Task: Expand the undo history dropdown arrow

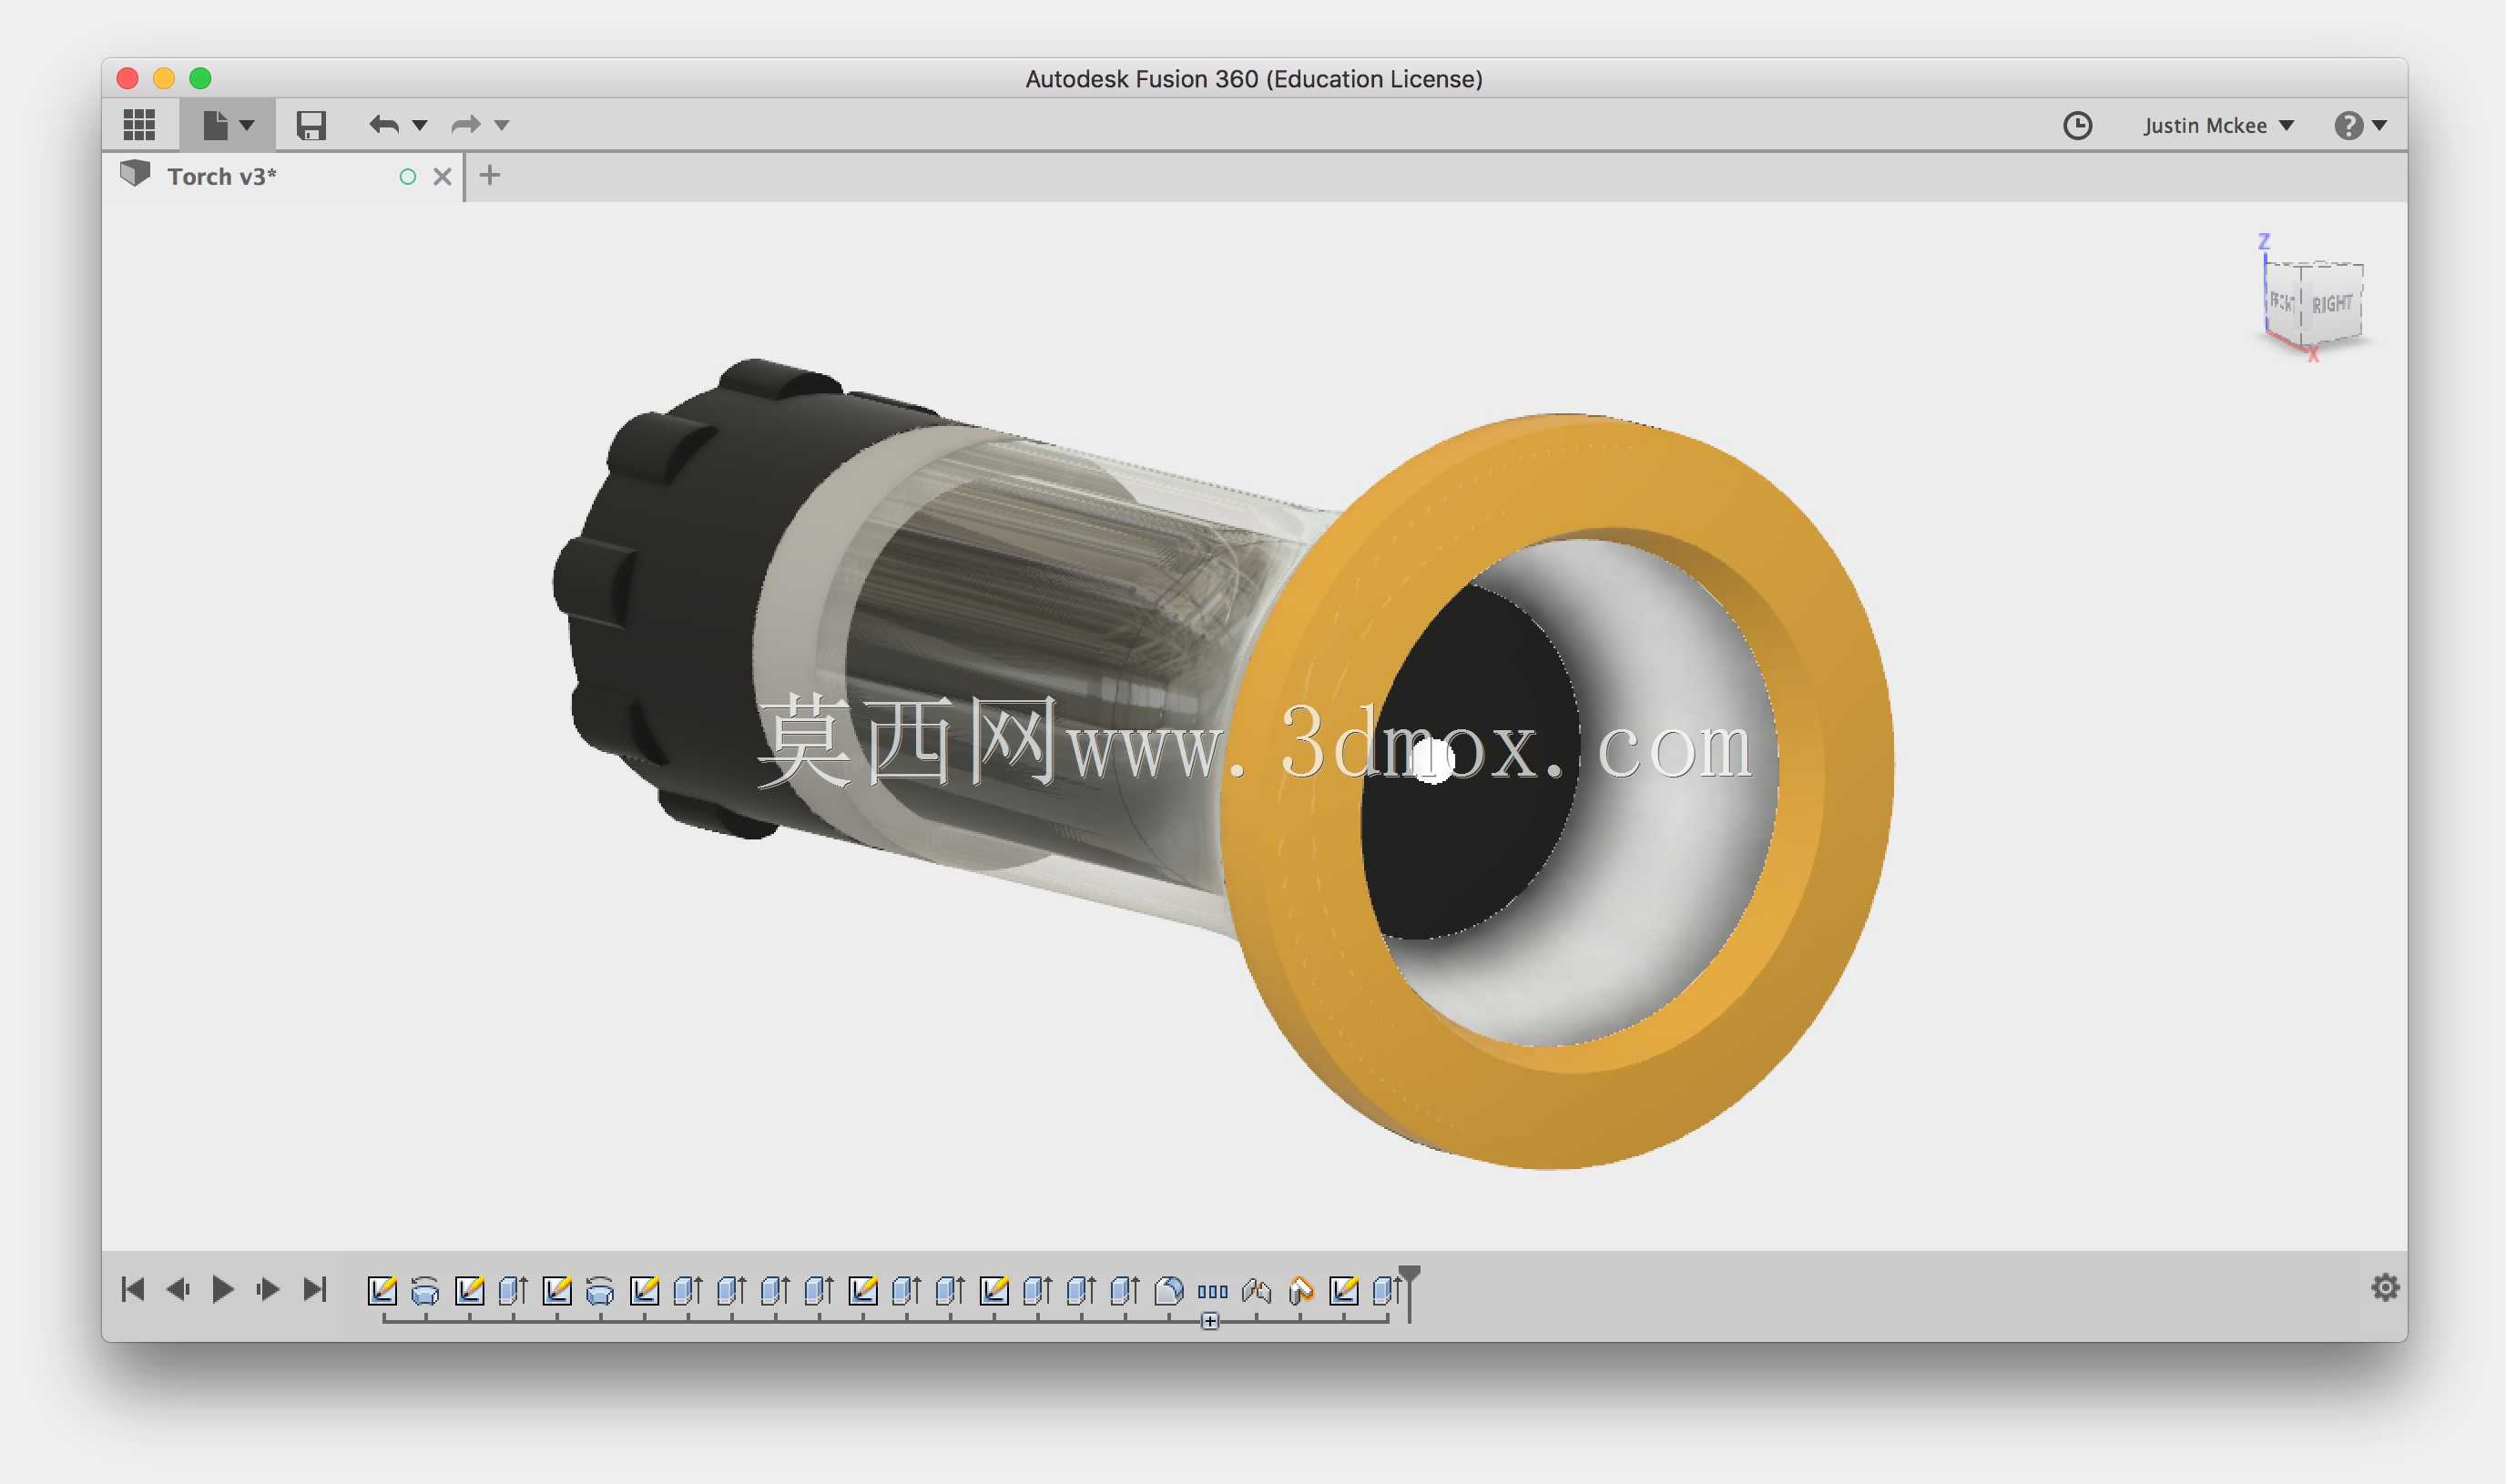Action: [x=420, y=125]
